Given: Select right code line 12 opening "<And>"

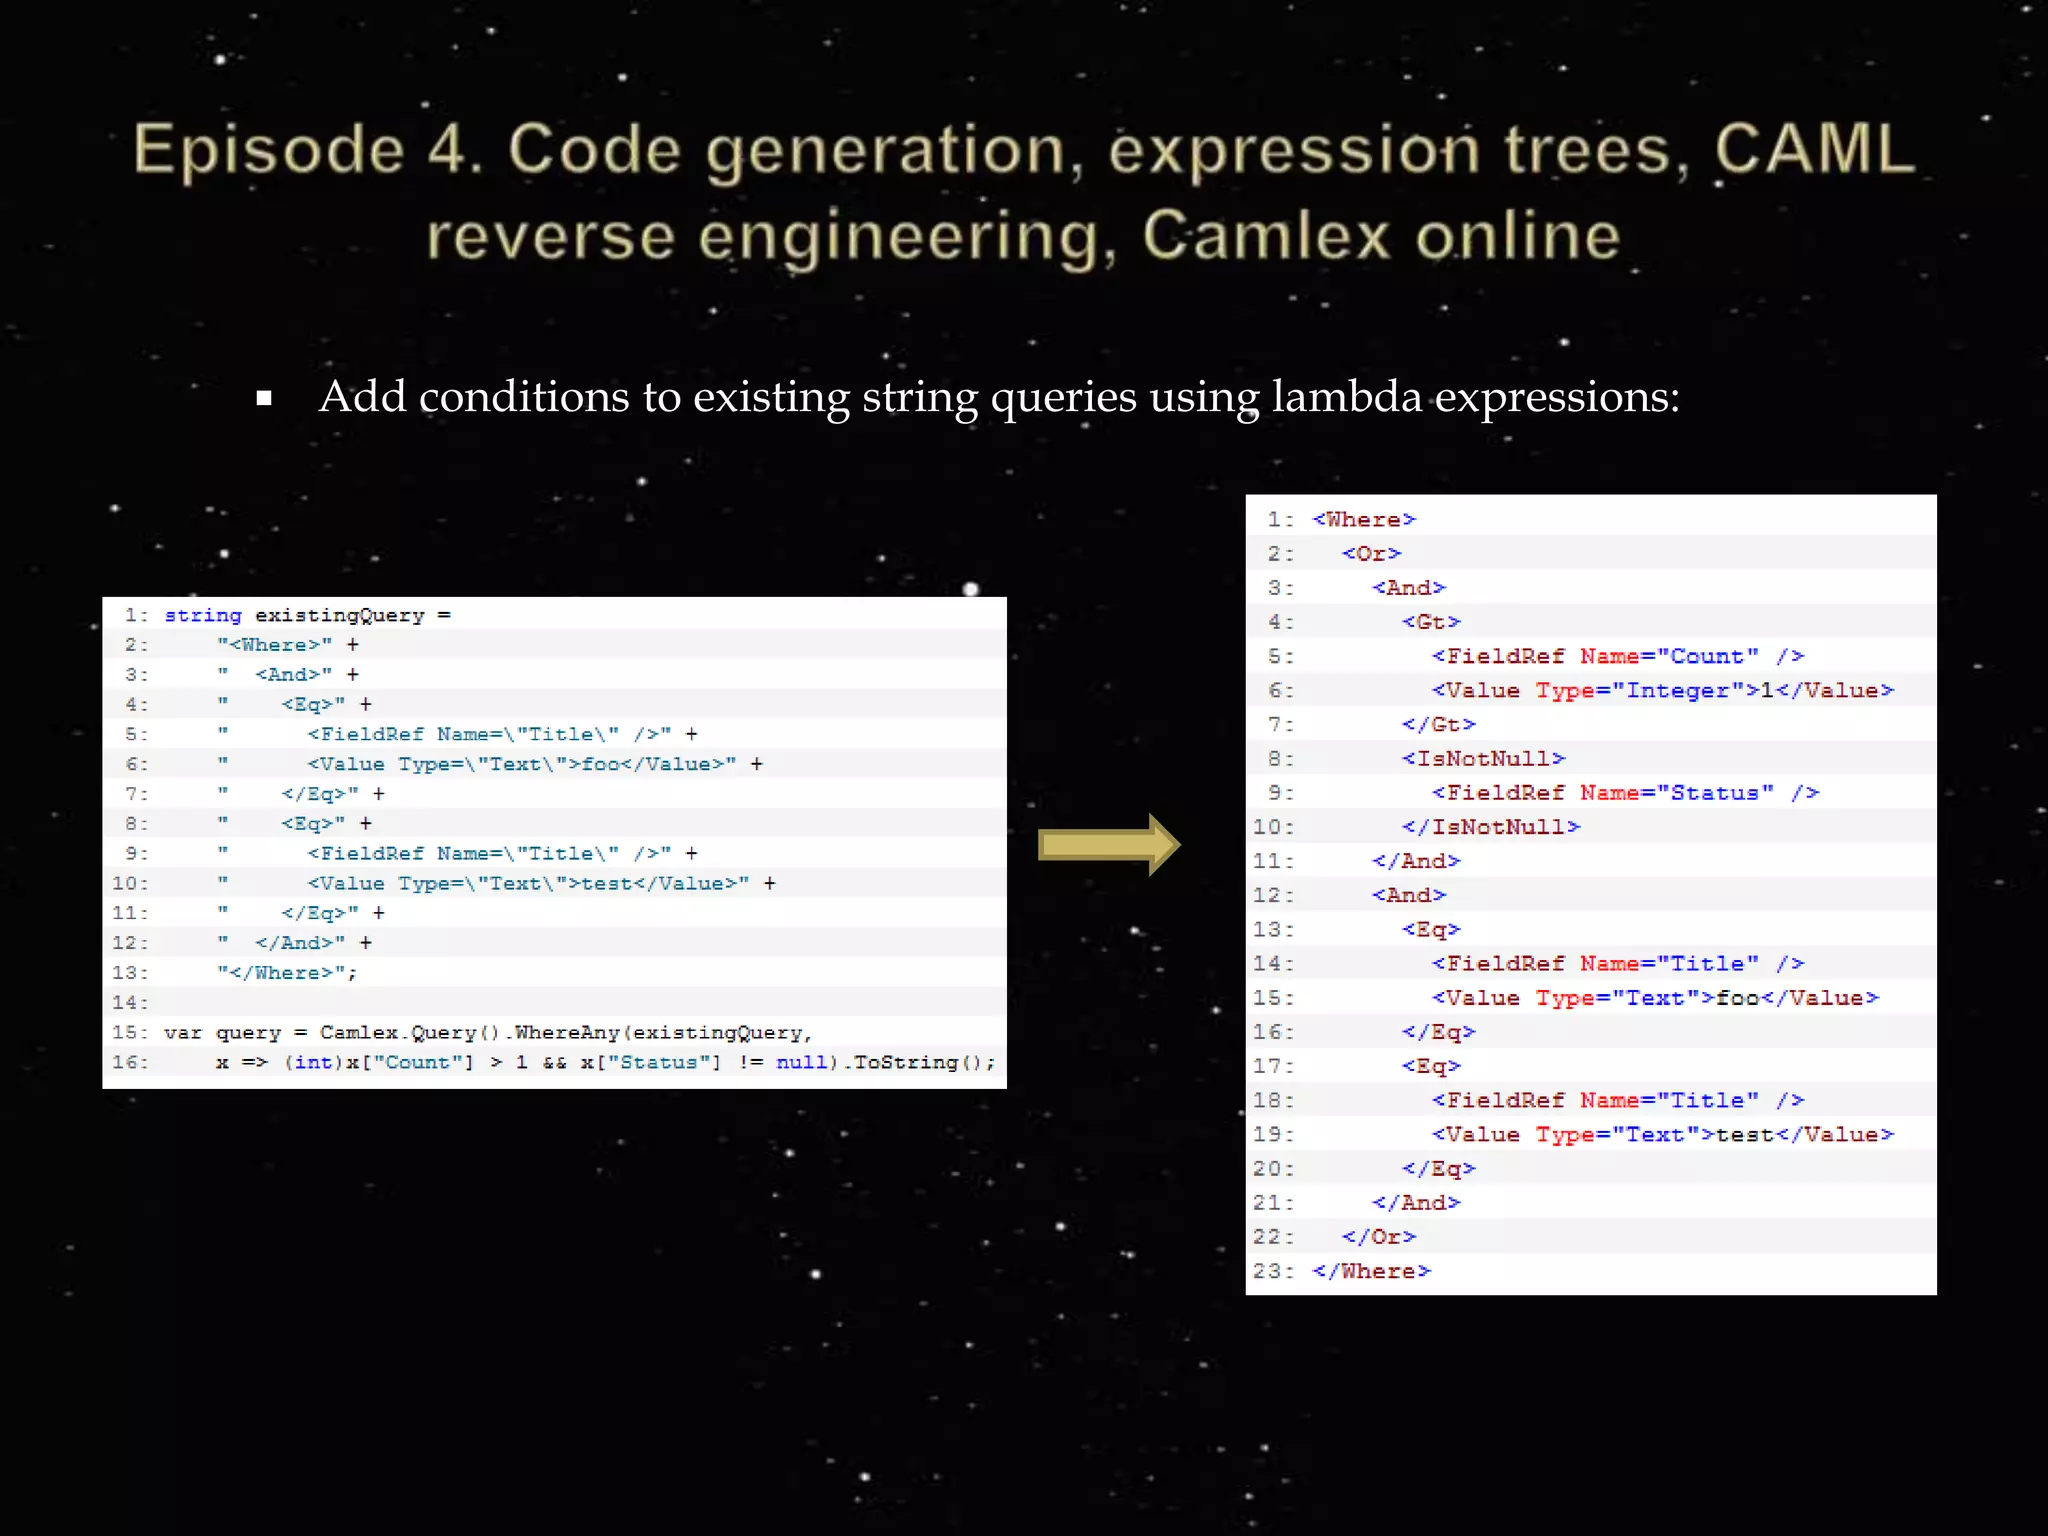Looking at the screenshot, I should pyautogui.click(x=1409, y=895).
